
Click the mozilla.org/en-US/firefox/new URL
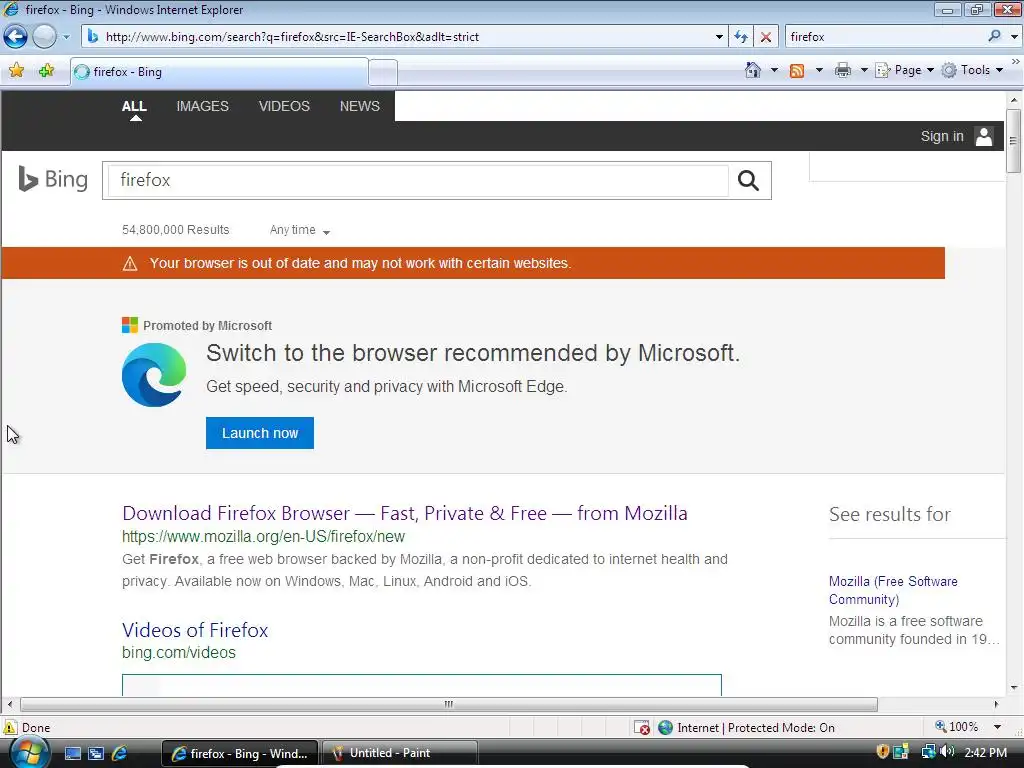click(x=263, y=537)
